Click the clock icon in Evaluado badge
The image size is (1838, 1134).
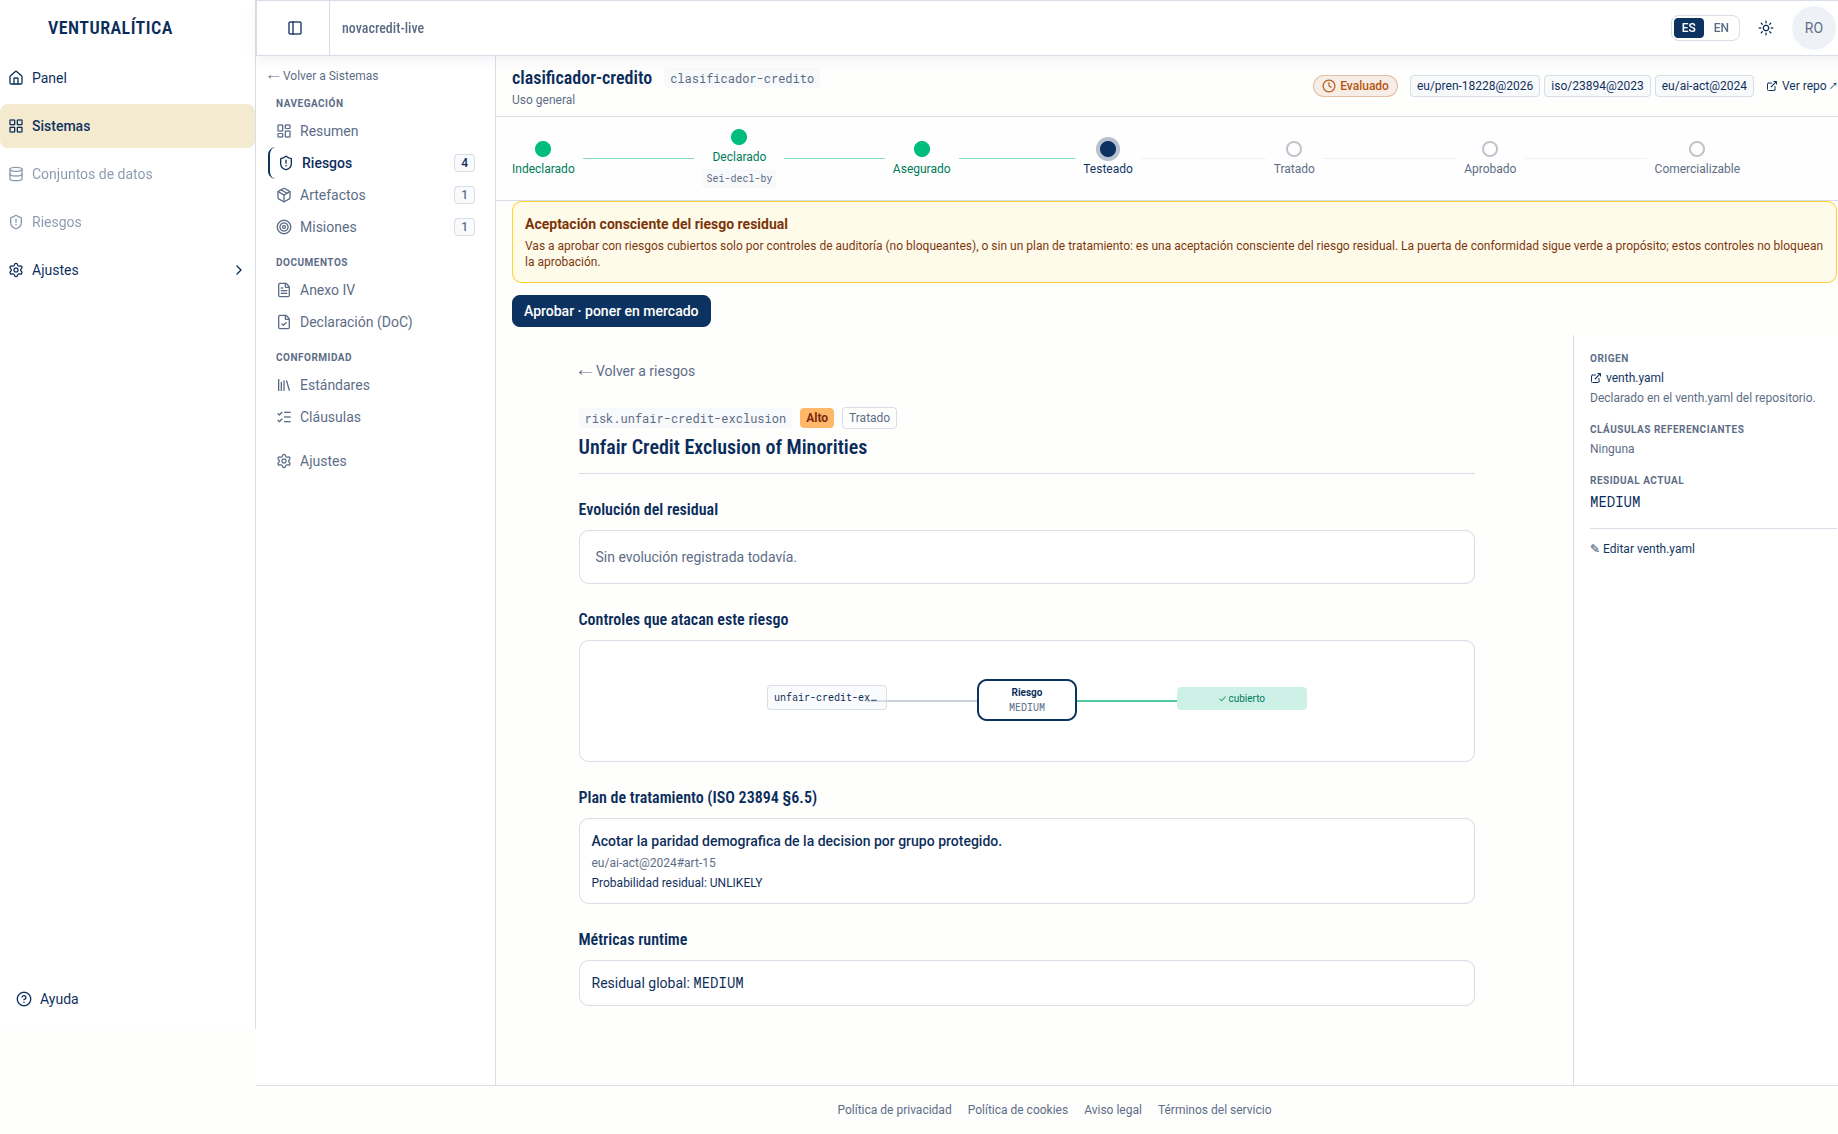tap(1329, 86)
